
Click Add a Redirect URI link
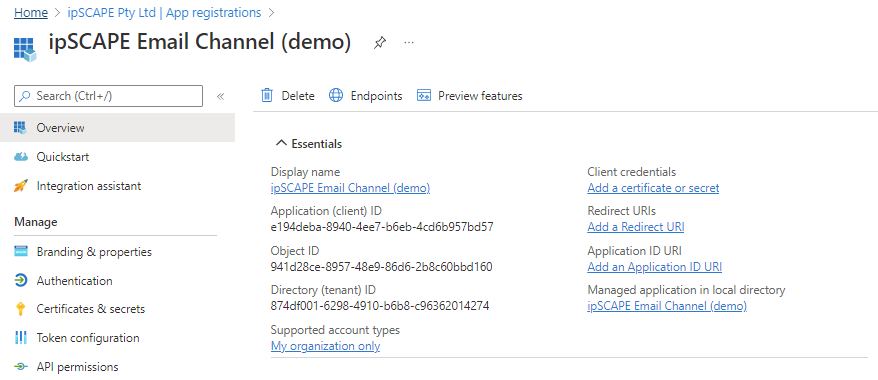pos(636,227)
